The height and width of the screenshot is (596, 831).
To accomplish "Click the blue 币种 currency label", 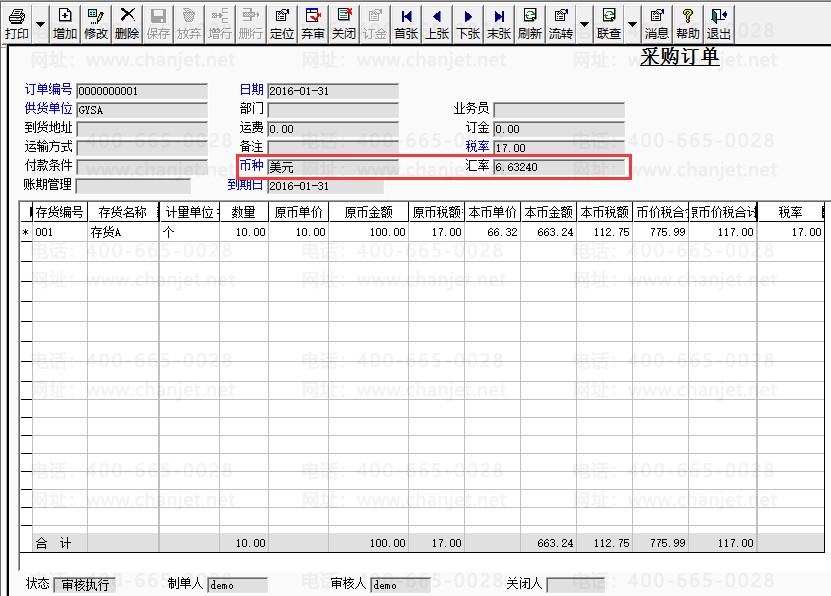I will pos(250,166).
